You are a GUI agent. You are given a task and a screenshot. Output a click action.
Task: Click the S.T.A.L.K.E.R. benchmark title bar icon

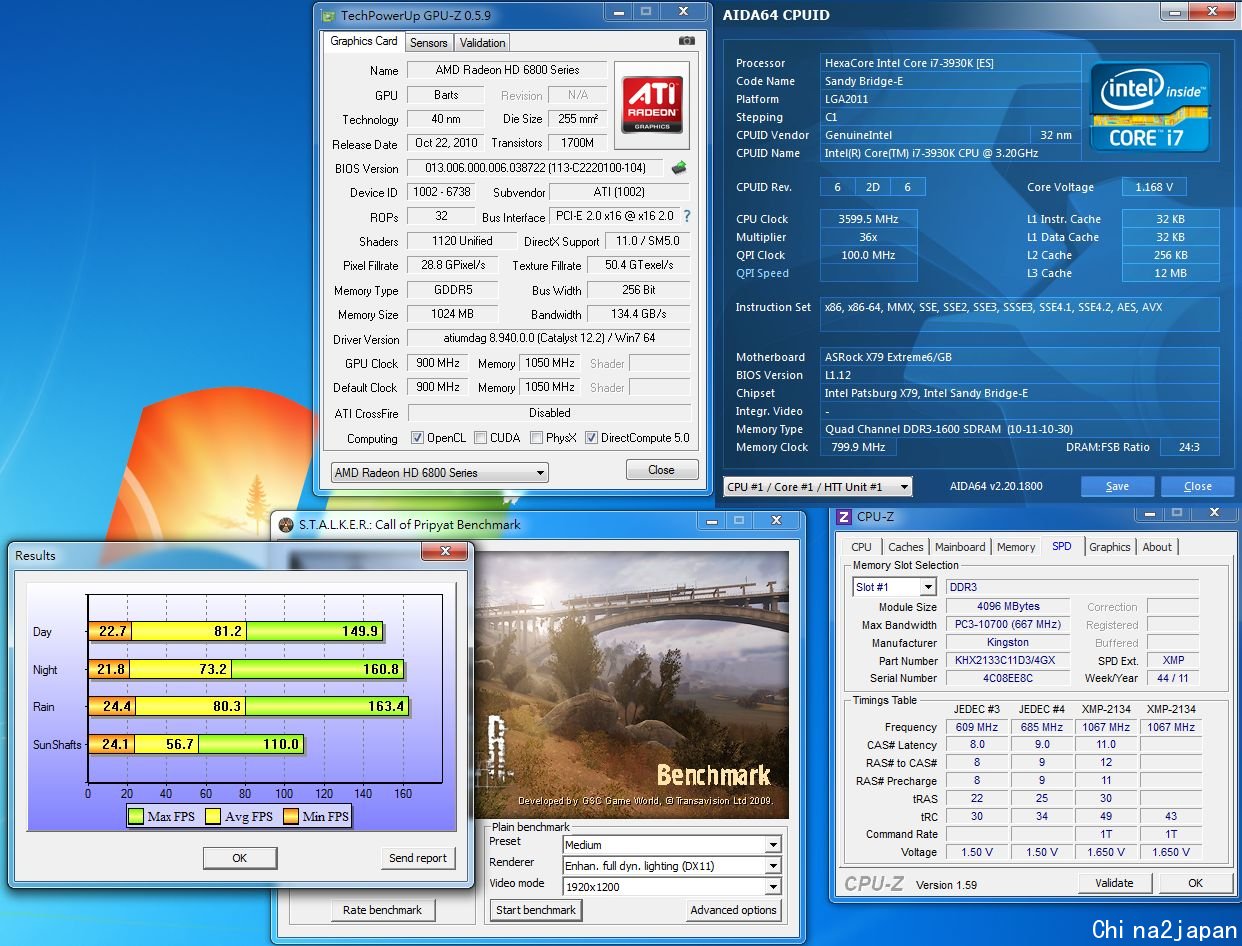(x=286, y=524)
